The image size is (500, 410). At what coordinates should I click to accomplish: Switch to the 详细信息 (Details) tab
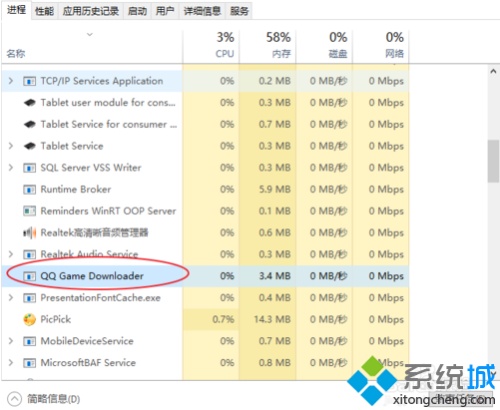click(202, 11)
